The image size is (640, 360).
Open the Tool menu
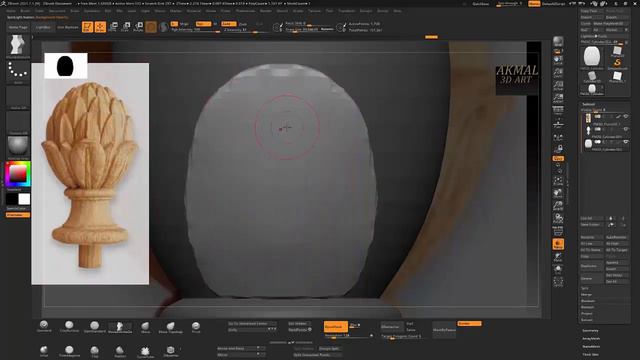[x=329, y=11]
